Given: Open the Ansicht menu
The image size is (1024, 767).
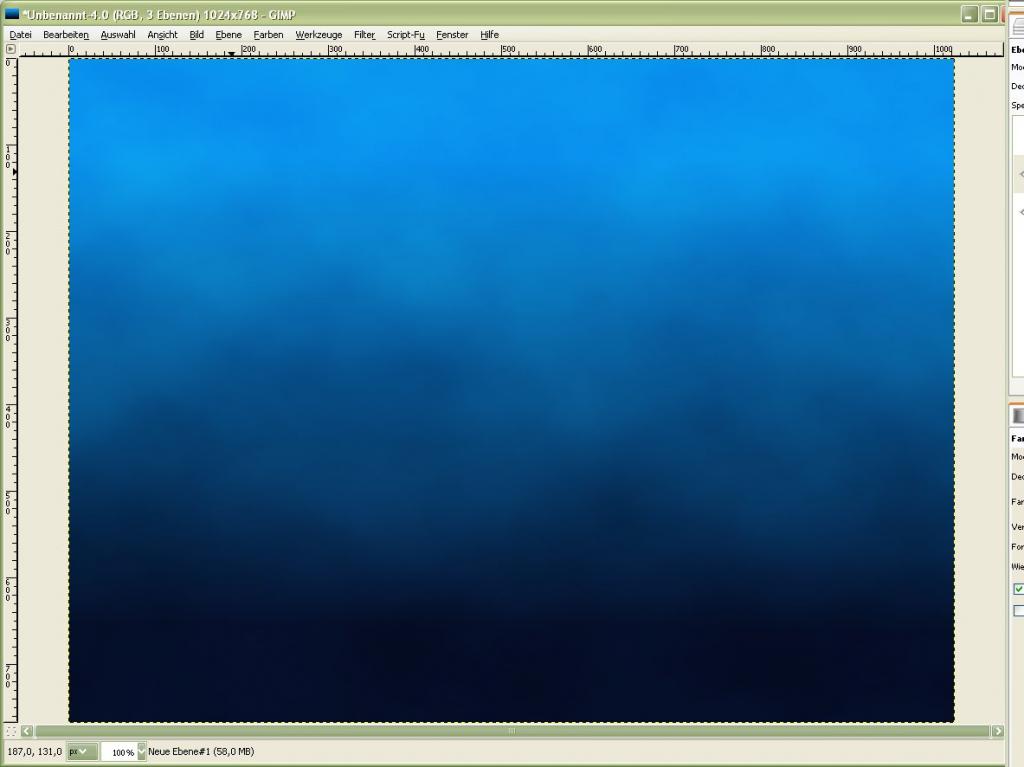Looking at the screenshot, I should click(x=162, y=35).
